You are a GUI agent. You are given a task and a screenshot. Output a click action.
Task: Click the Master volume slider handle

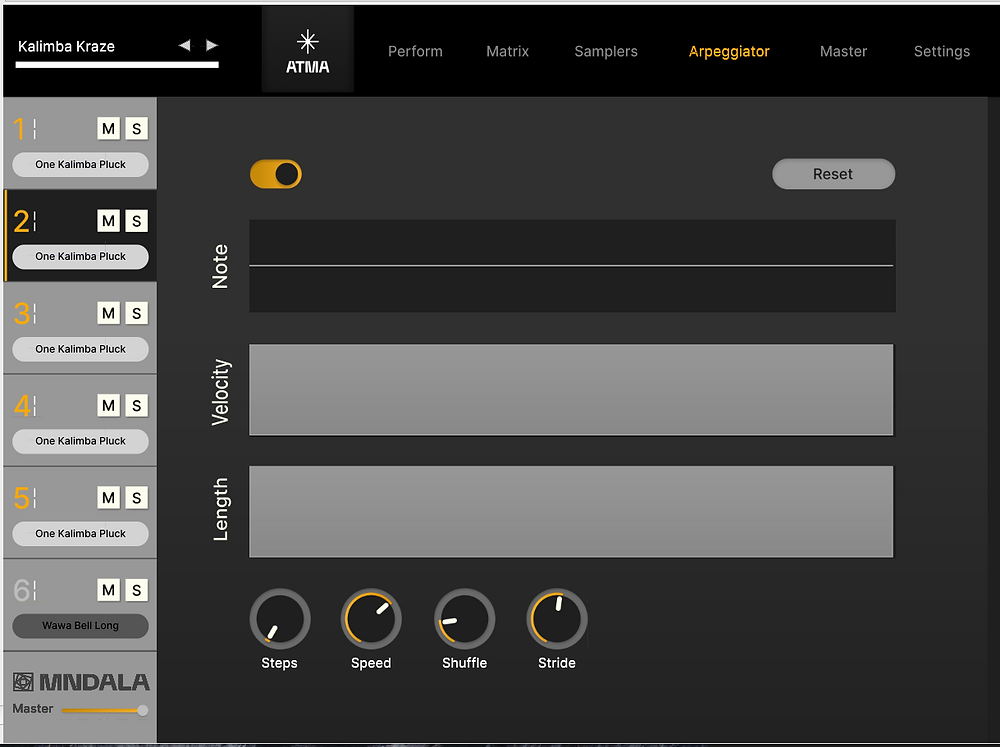(143, 710)
